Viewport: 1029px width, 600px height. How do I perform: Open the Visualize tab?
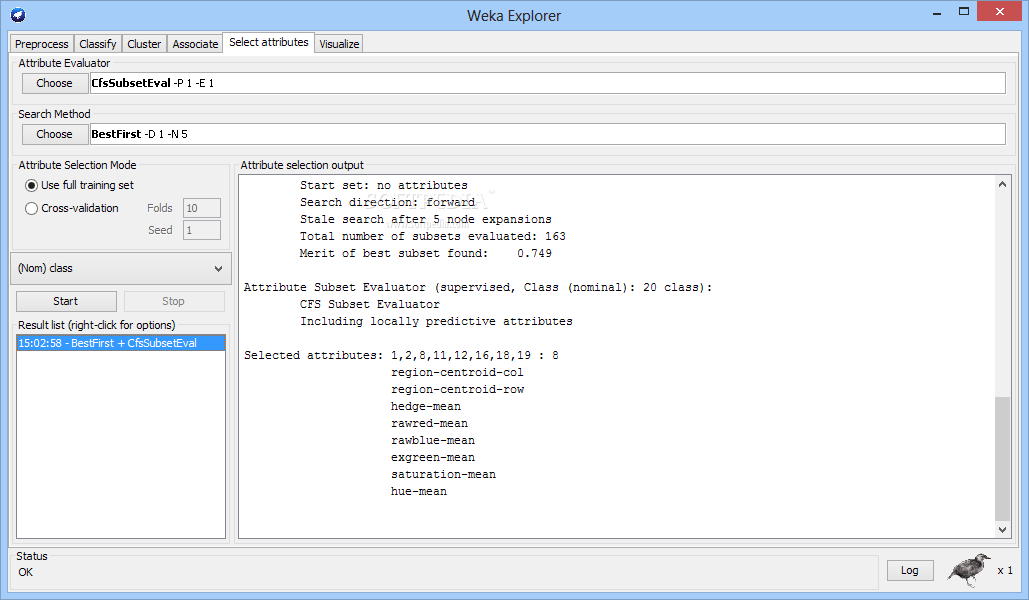[339, 44]
